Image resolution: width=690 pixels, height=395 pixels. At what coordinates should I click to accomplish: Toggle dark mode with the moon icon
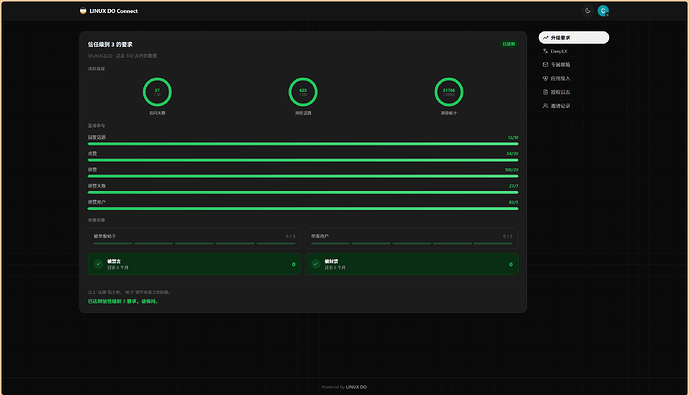pyautogui.click(x=587, y=11)
